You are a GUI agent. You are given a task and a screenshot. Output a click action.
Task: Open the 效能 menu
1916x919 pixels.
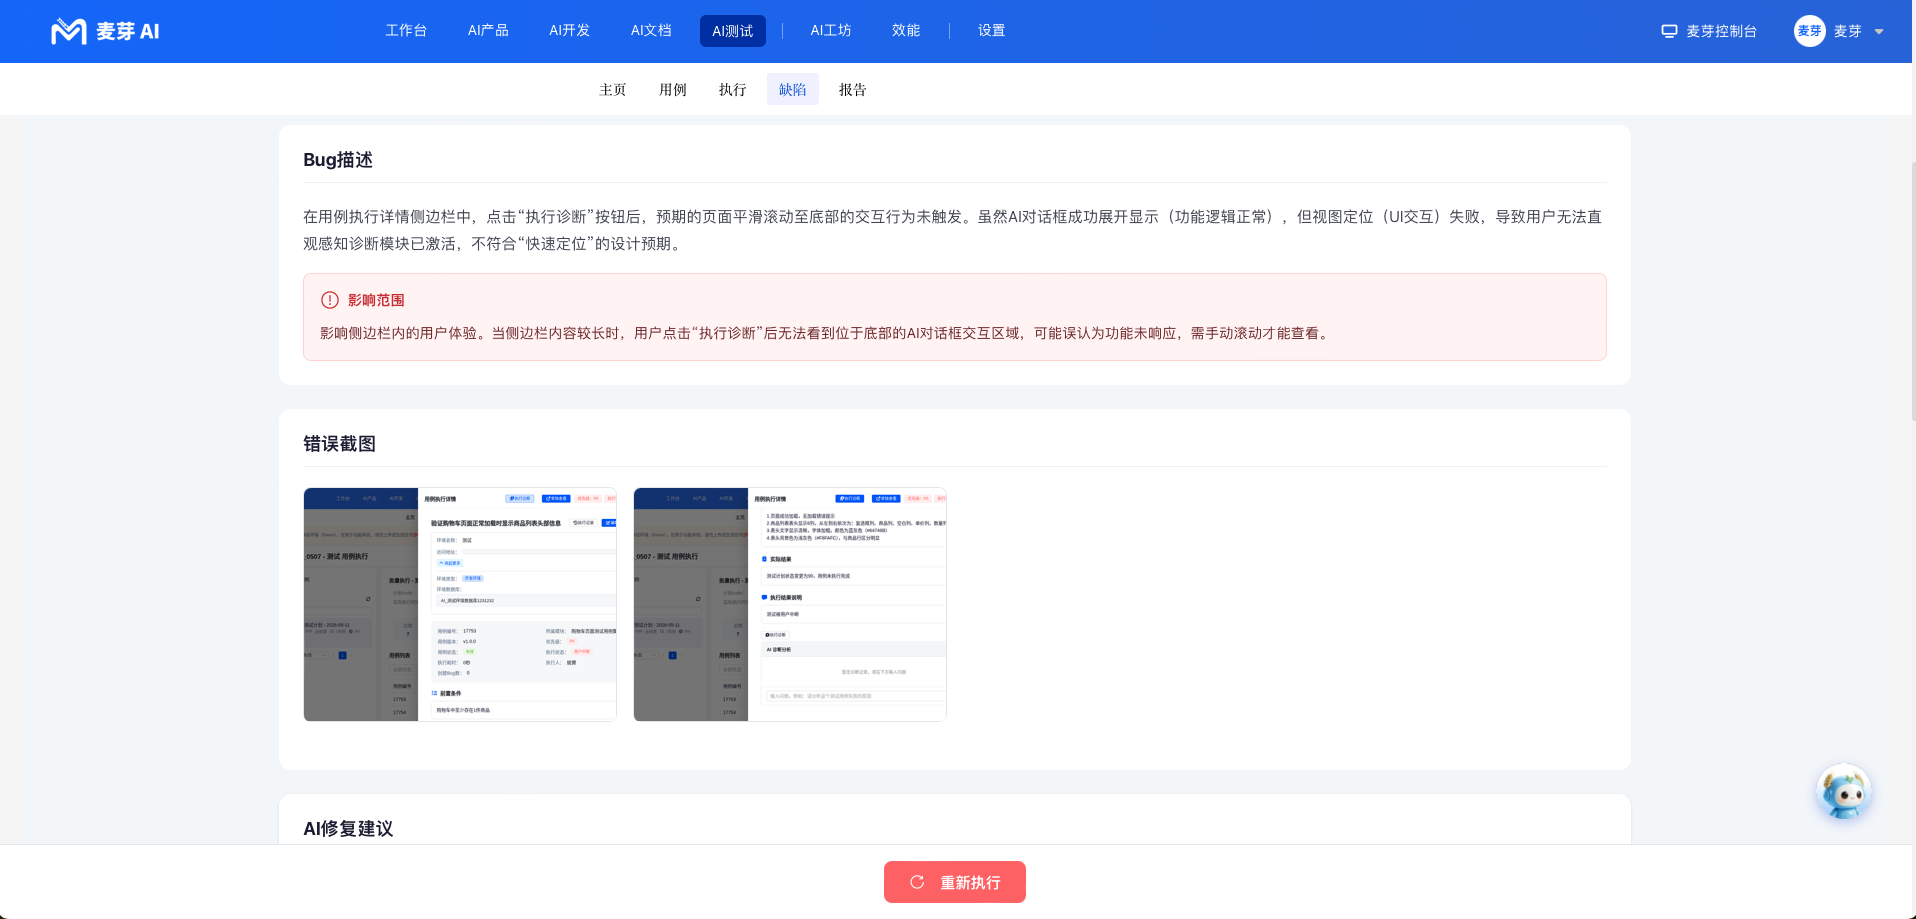(906, 31)
